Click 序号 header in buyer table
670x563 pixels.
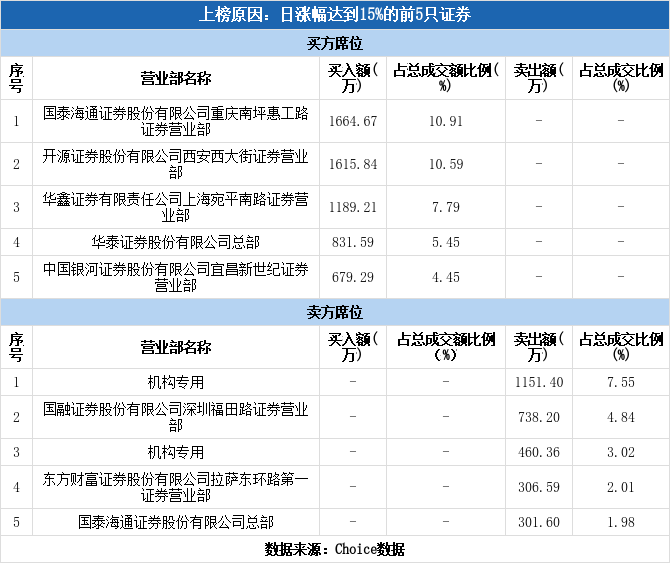[16, 78]
